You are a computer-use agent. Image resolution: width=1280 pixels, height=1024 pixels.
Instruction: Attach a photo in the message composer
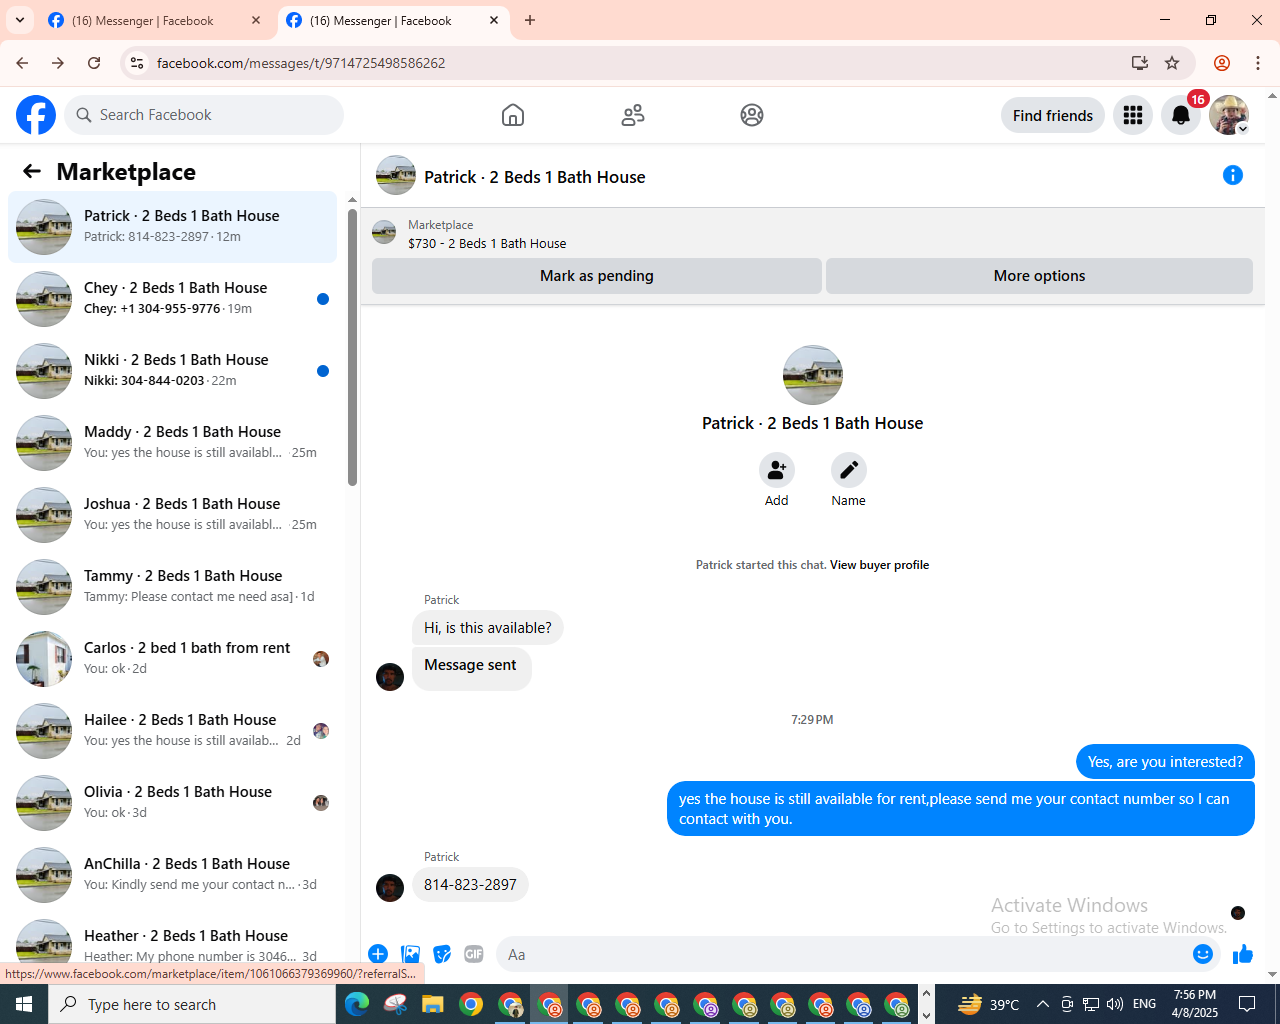(x=410, y=954)
